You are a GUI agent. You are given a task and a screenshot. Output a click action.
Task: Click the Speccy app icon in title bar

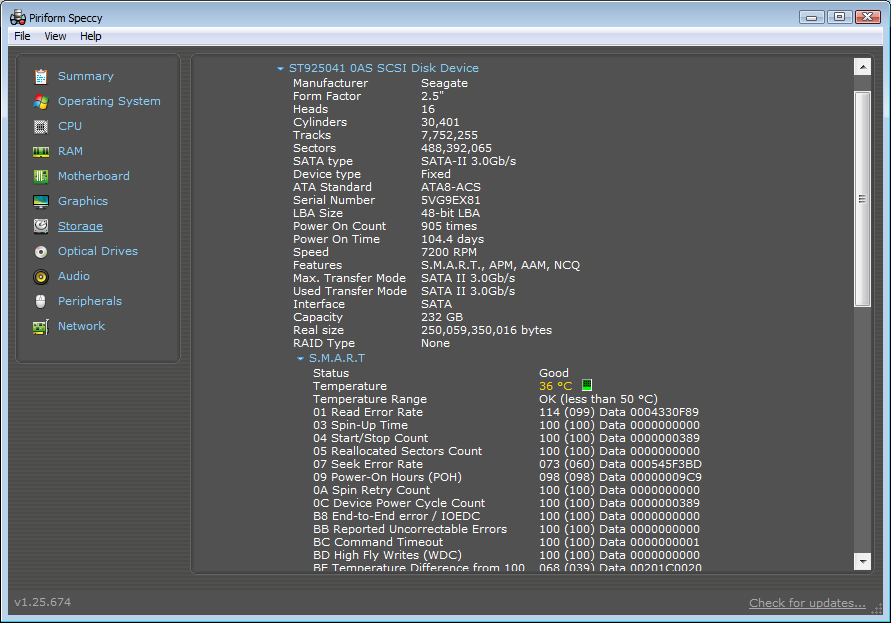[18, 18]
